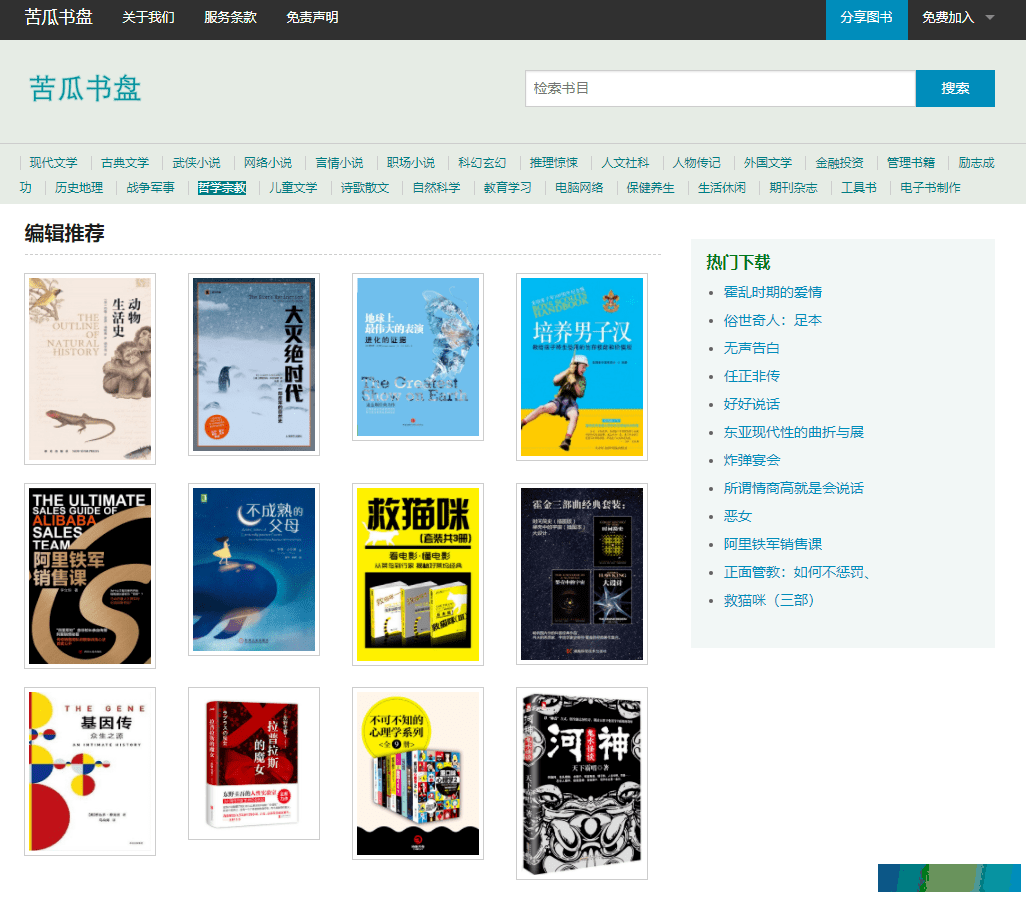
Task: Open 所谓情商高就是会说话 link
Action: (794, 488)
